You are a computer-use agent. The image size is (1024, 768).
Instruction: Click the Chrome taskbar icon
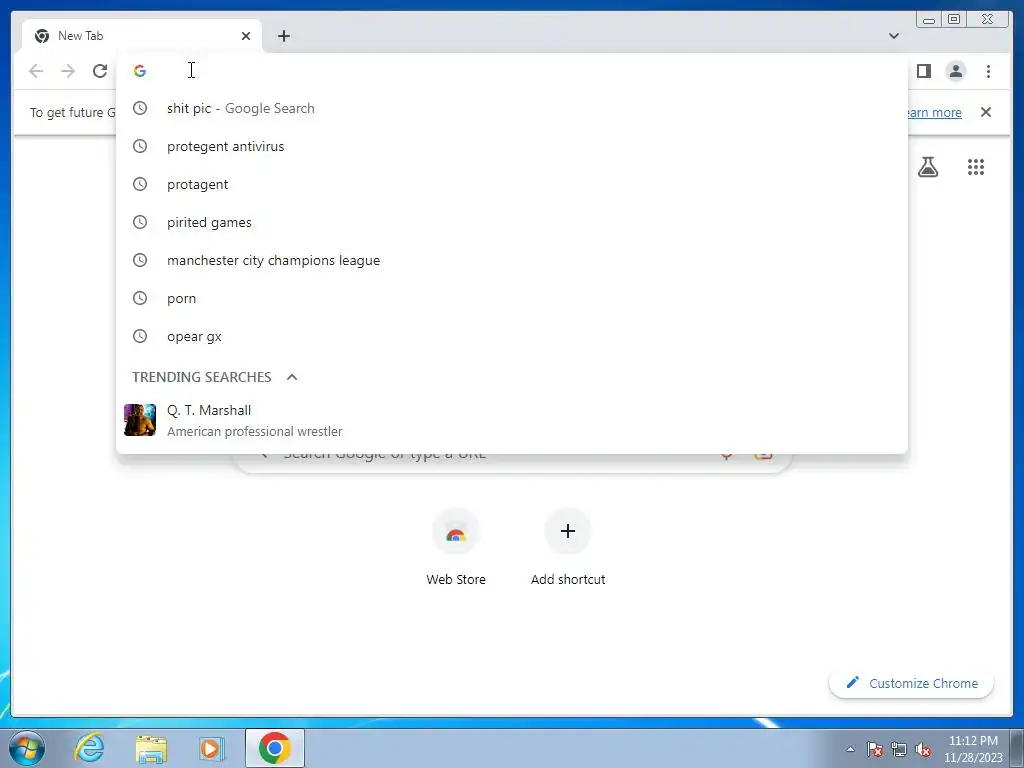point(275,748)
